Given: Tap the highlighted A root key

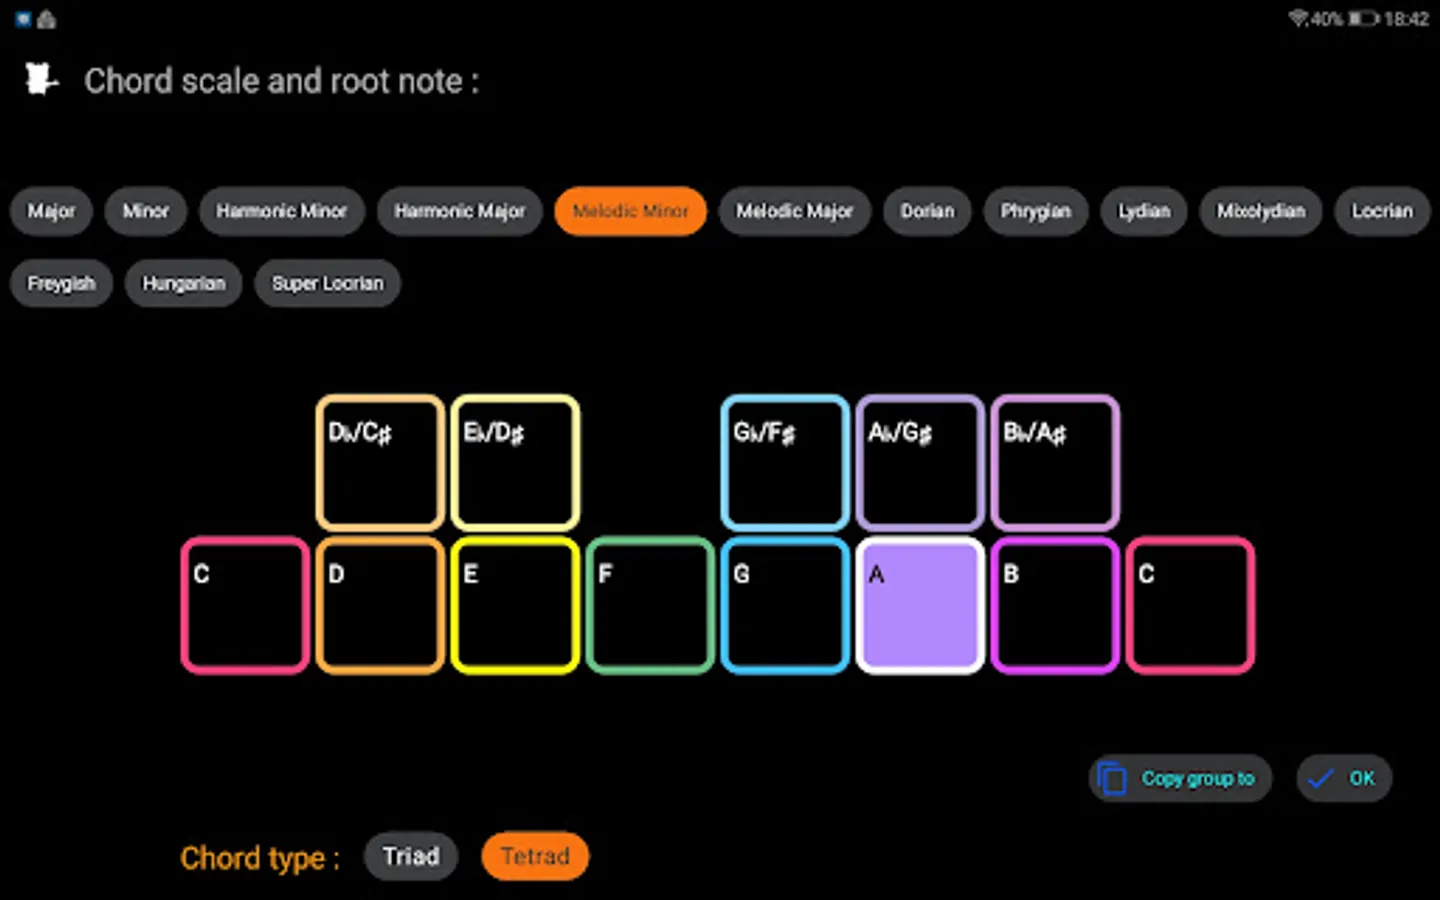Looking at the screenshot, I should pos(920,605).
